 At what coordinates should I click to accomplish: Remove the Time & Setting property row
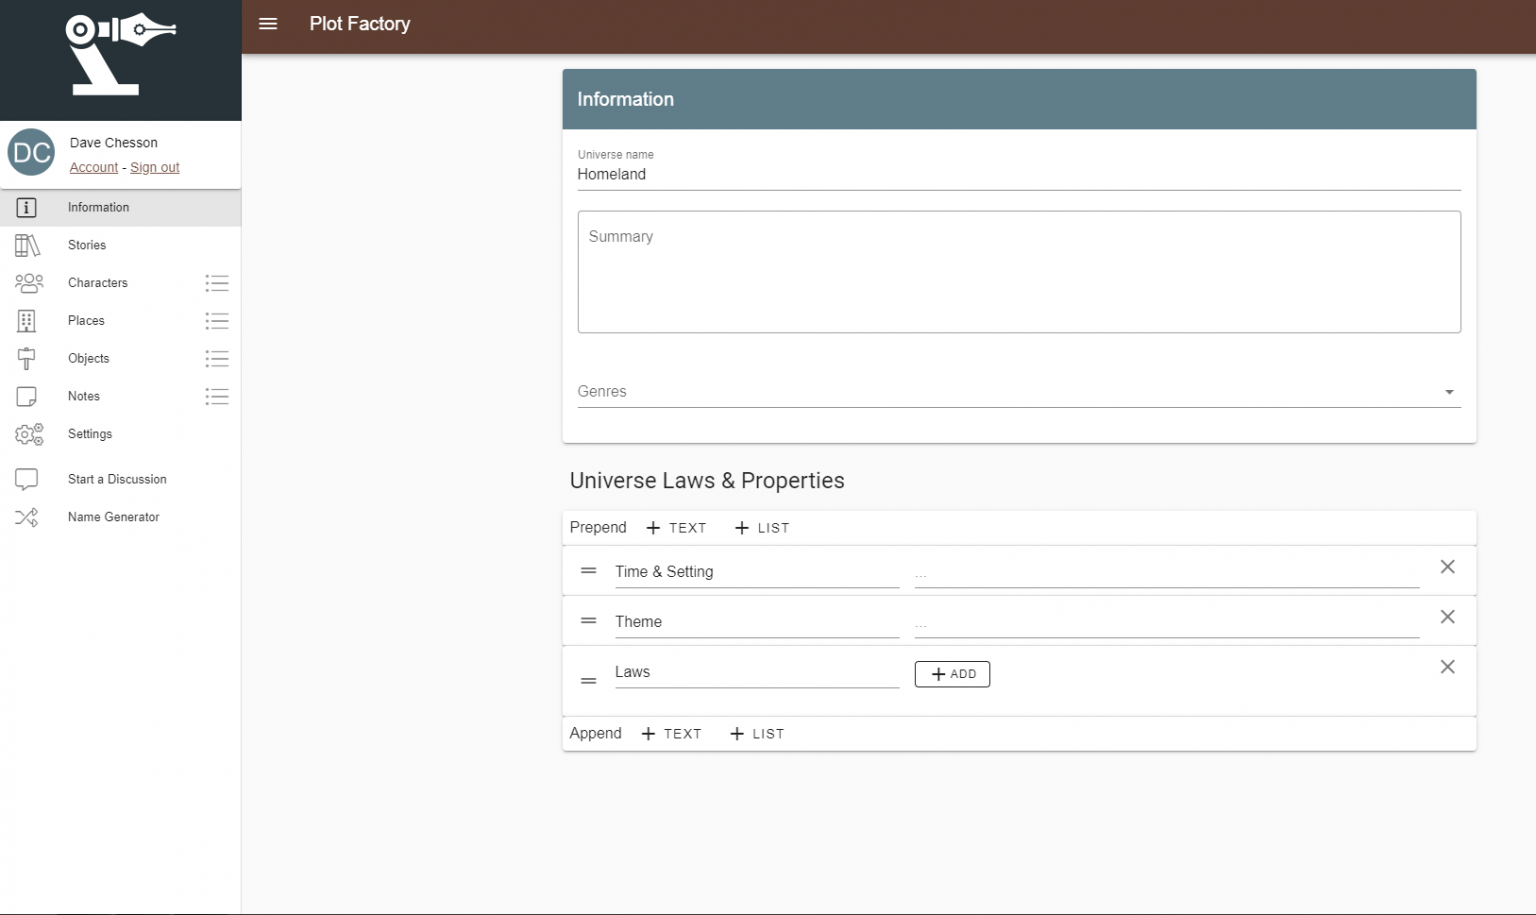point(1446,567)
